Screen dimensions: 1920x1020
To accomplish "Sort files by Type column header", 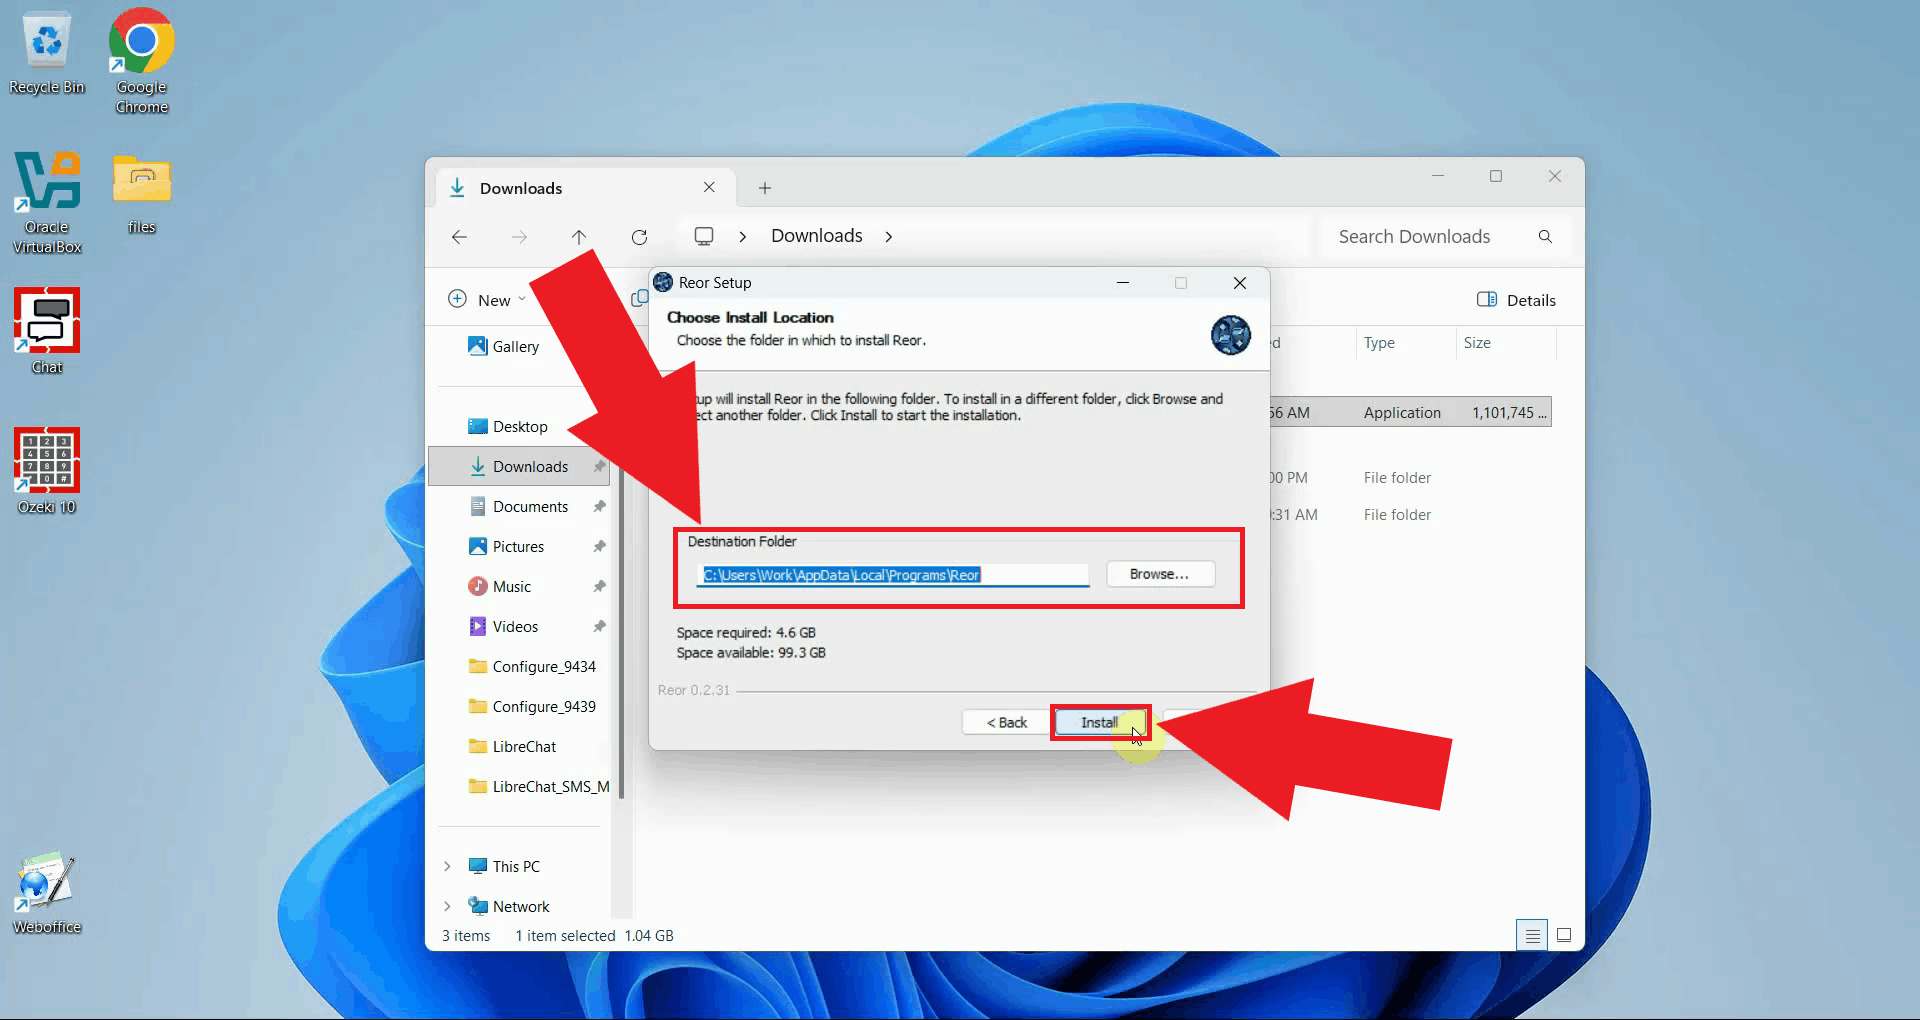I will pyautogui.click(x=1379, y=342).
